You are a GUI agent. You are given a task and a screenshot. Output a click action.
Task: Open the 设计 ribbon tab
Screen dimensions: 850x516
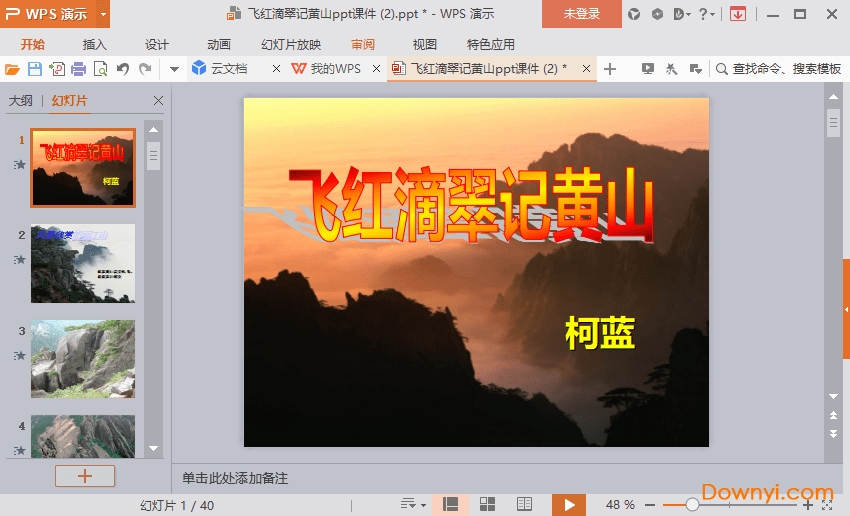[157, 44]
